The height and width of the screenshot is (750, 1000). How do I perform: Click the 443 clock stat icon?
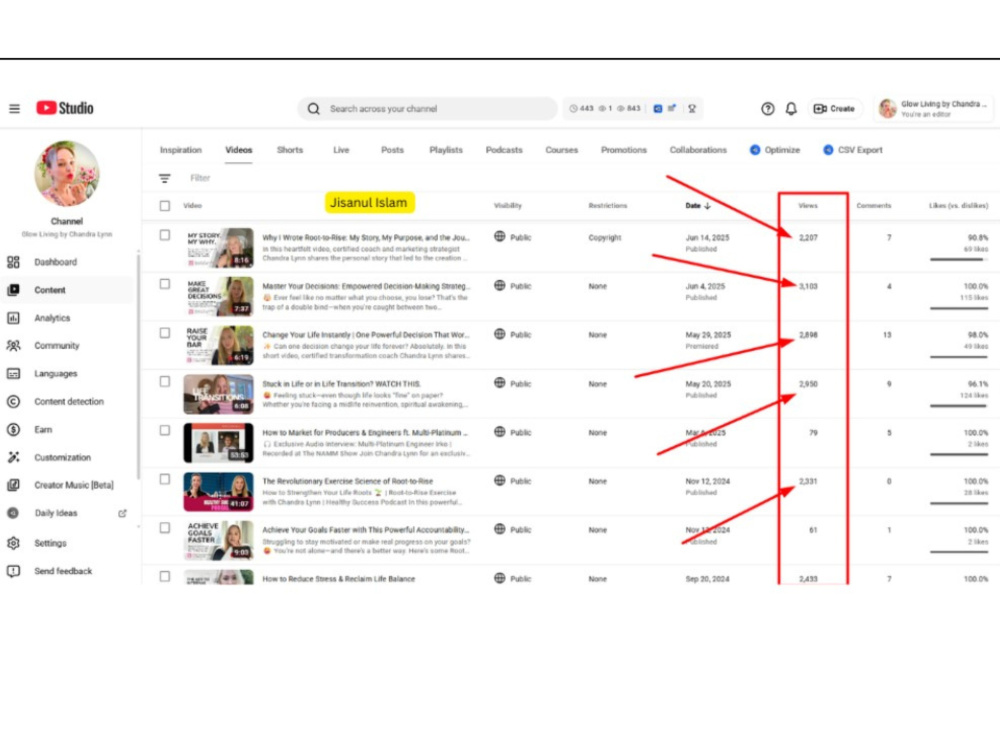[573, 108]
